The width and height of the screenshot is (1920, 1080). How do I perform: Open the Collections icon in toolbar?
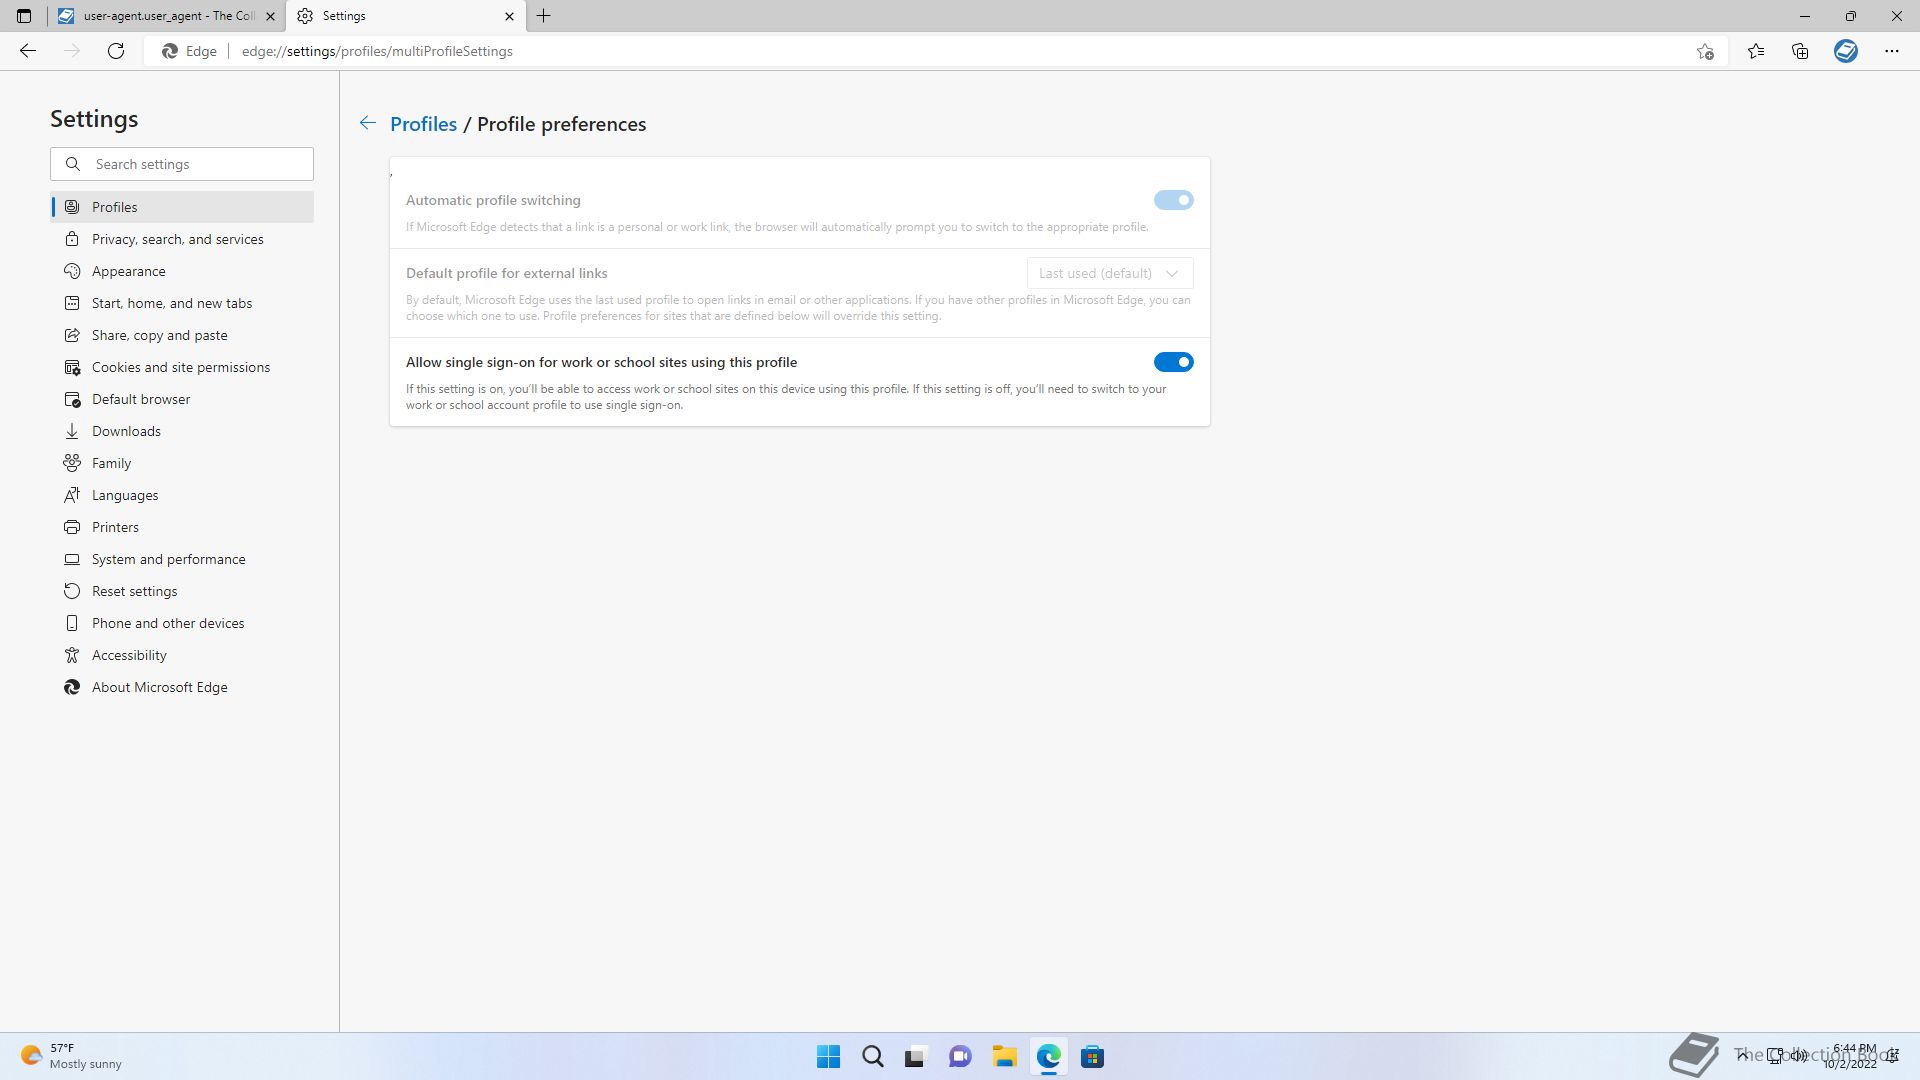pos(1800,51)
